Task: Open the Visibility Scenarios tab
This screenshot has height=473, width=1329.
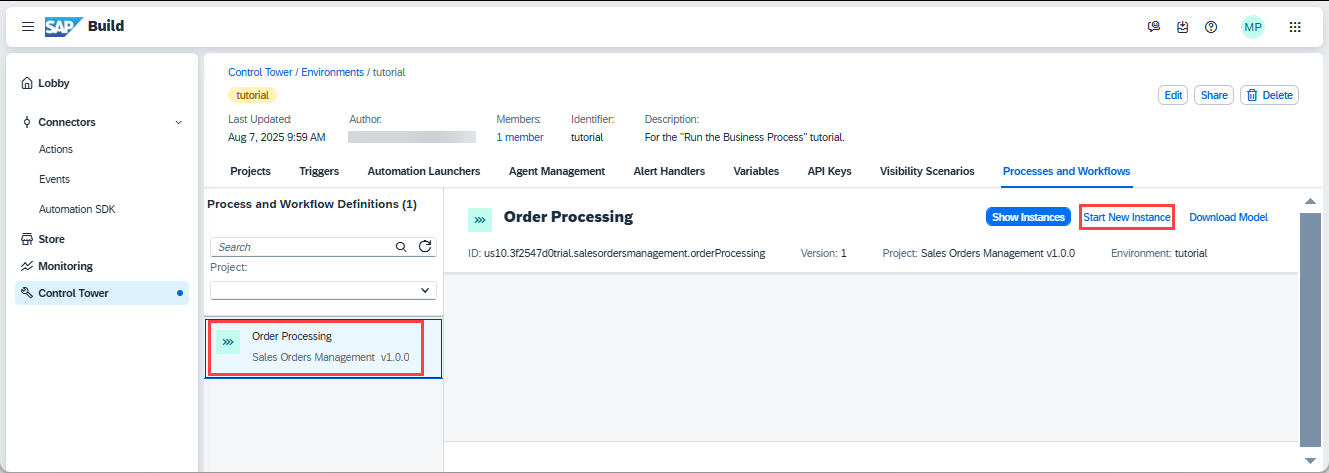Action: coord(927,171)
